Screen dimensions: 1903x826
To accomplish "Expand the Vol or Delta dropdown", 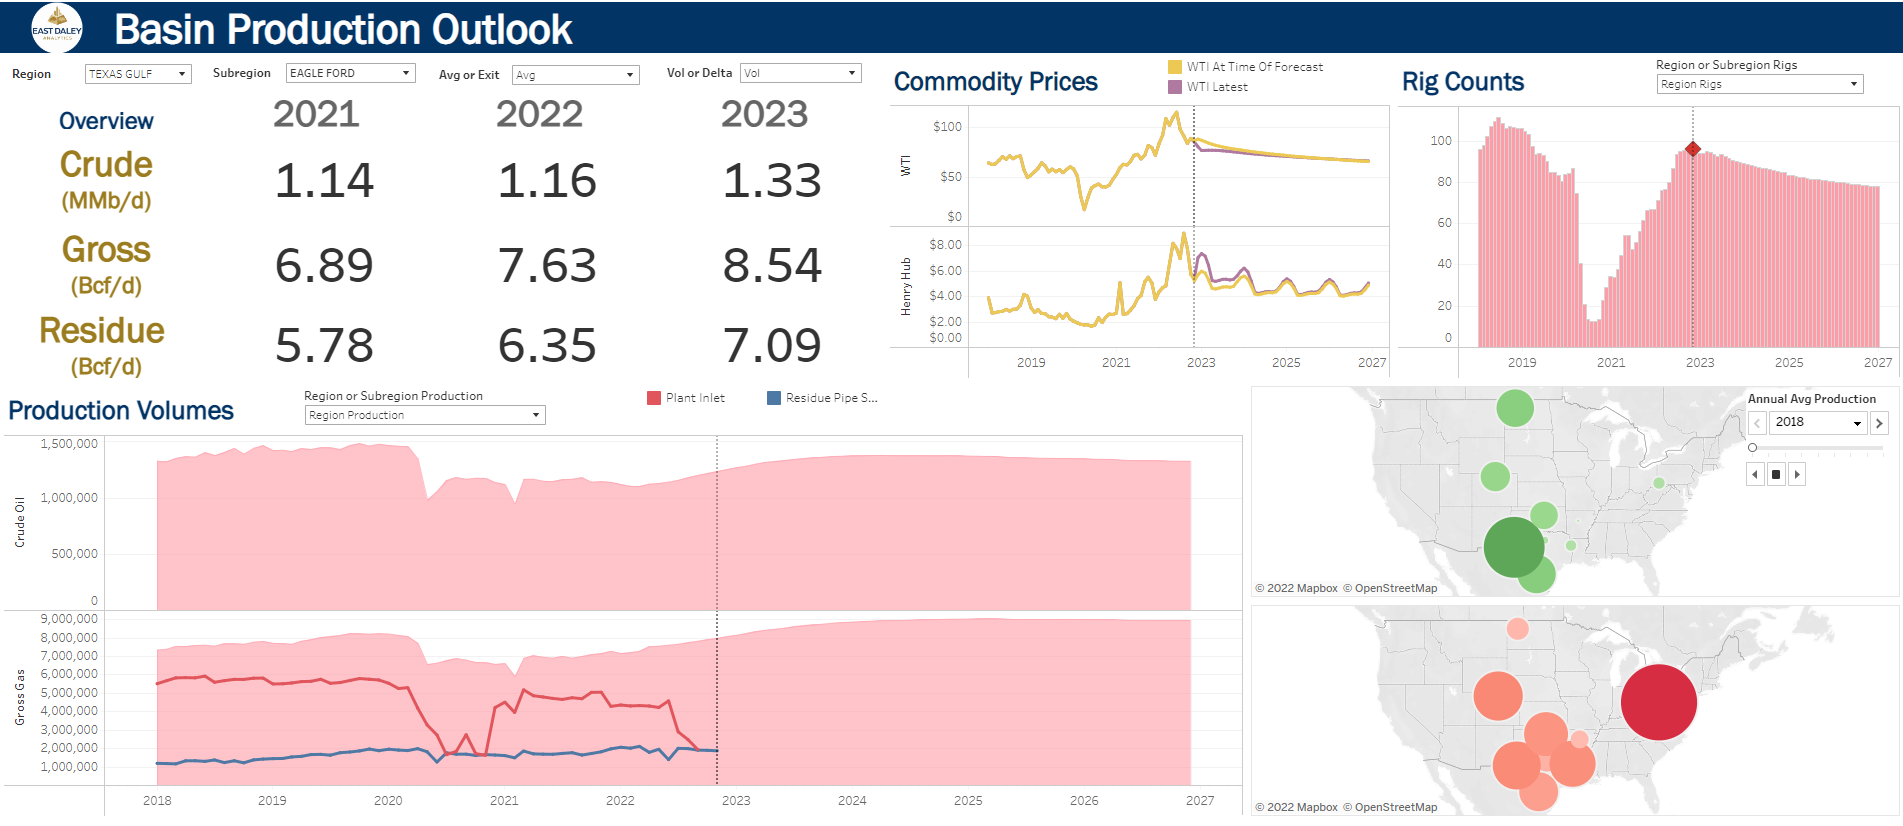I will 800,73.
